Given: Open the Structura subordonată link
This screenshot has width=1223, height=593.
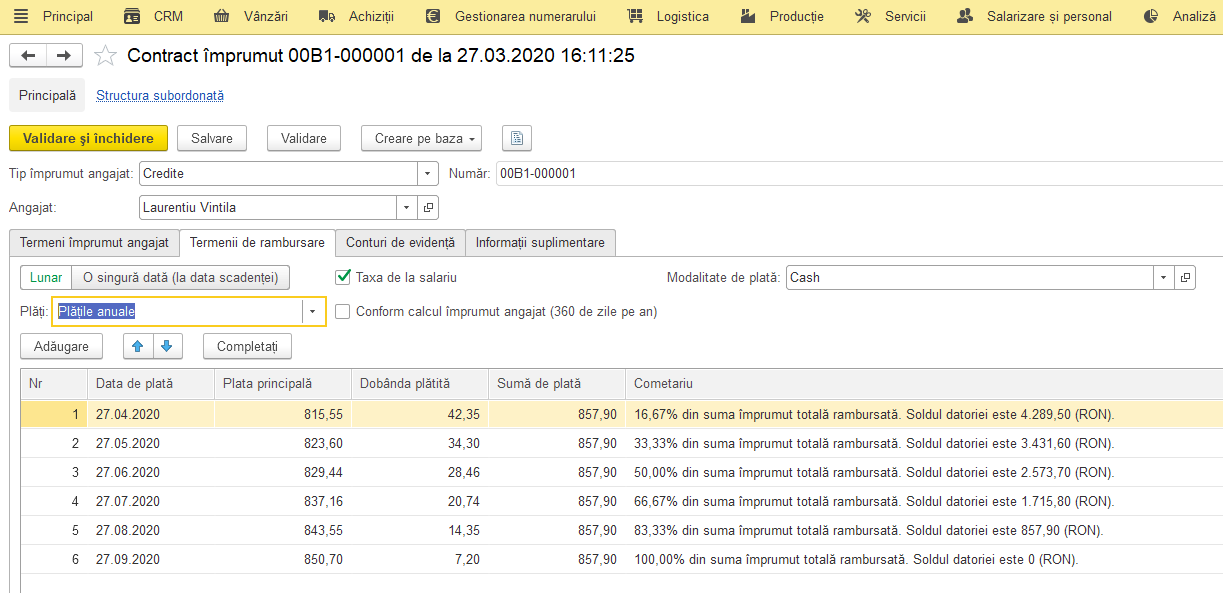Looking at the screenshot, I should click(x=160, y=96).
